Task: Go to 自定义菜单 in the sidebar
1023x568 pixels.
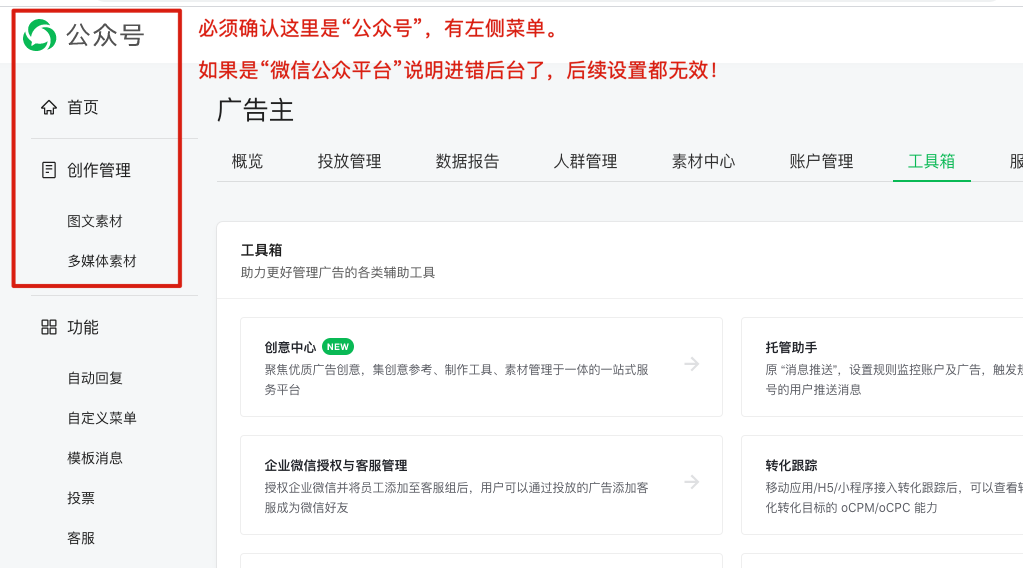Action: (102, 418)
